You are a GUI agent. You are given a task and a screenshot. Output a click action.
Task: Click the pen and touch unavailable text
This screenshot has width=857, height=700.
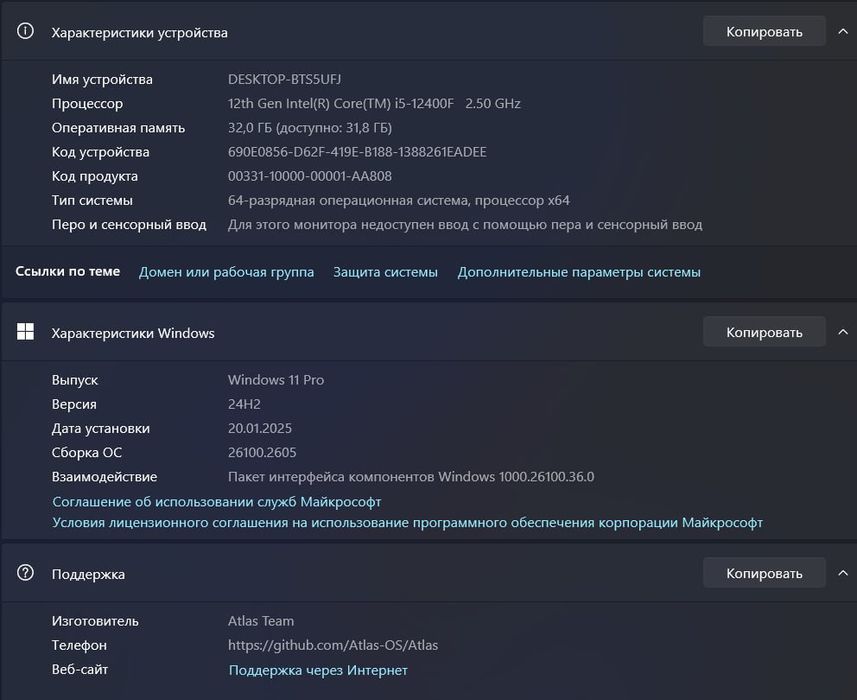click(465, 225)
